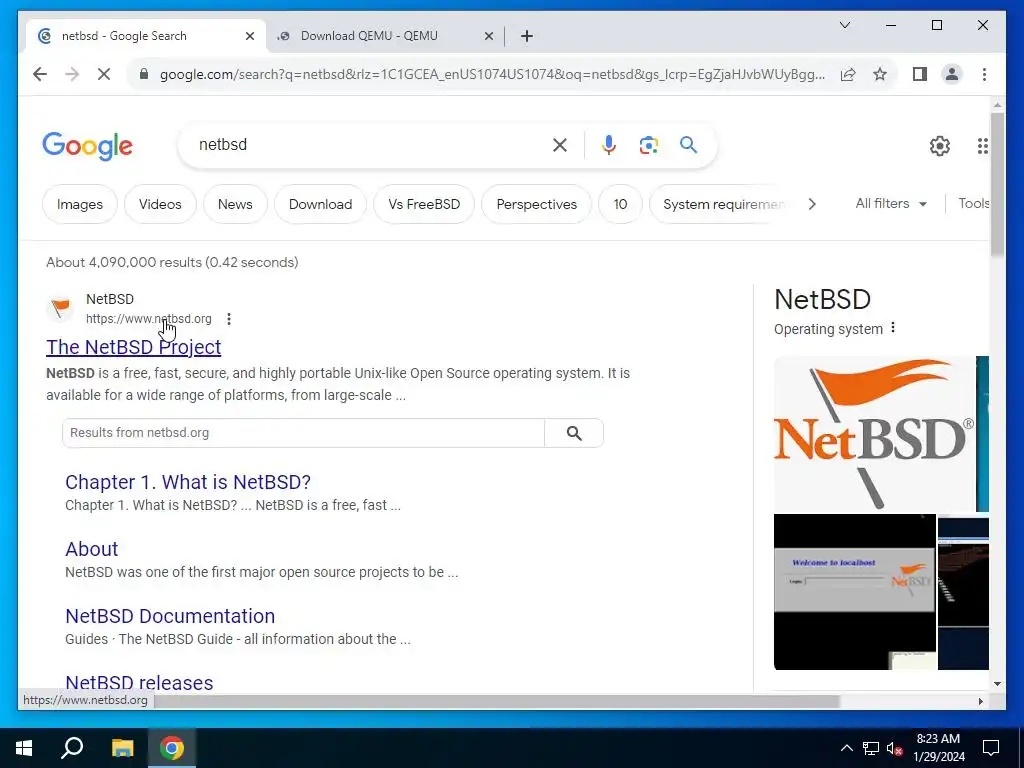Open the About sitelink

tap(91, 549)
